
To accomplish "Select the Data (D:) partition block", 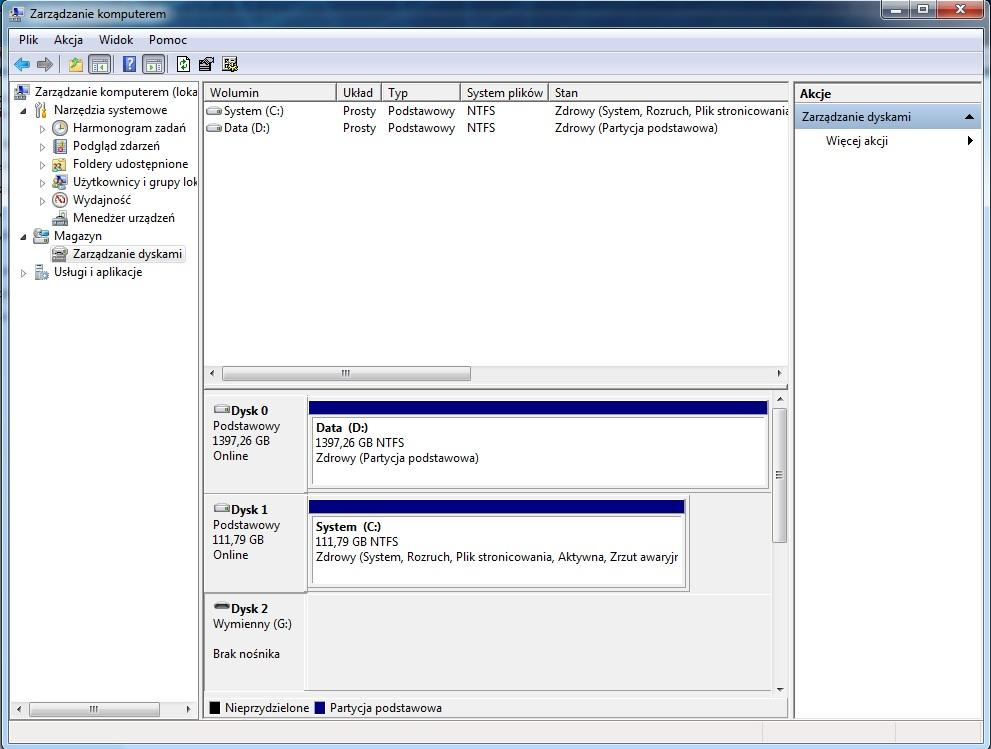I will point(538,444).
